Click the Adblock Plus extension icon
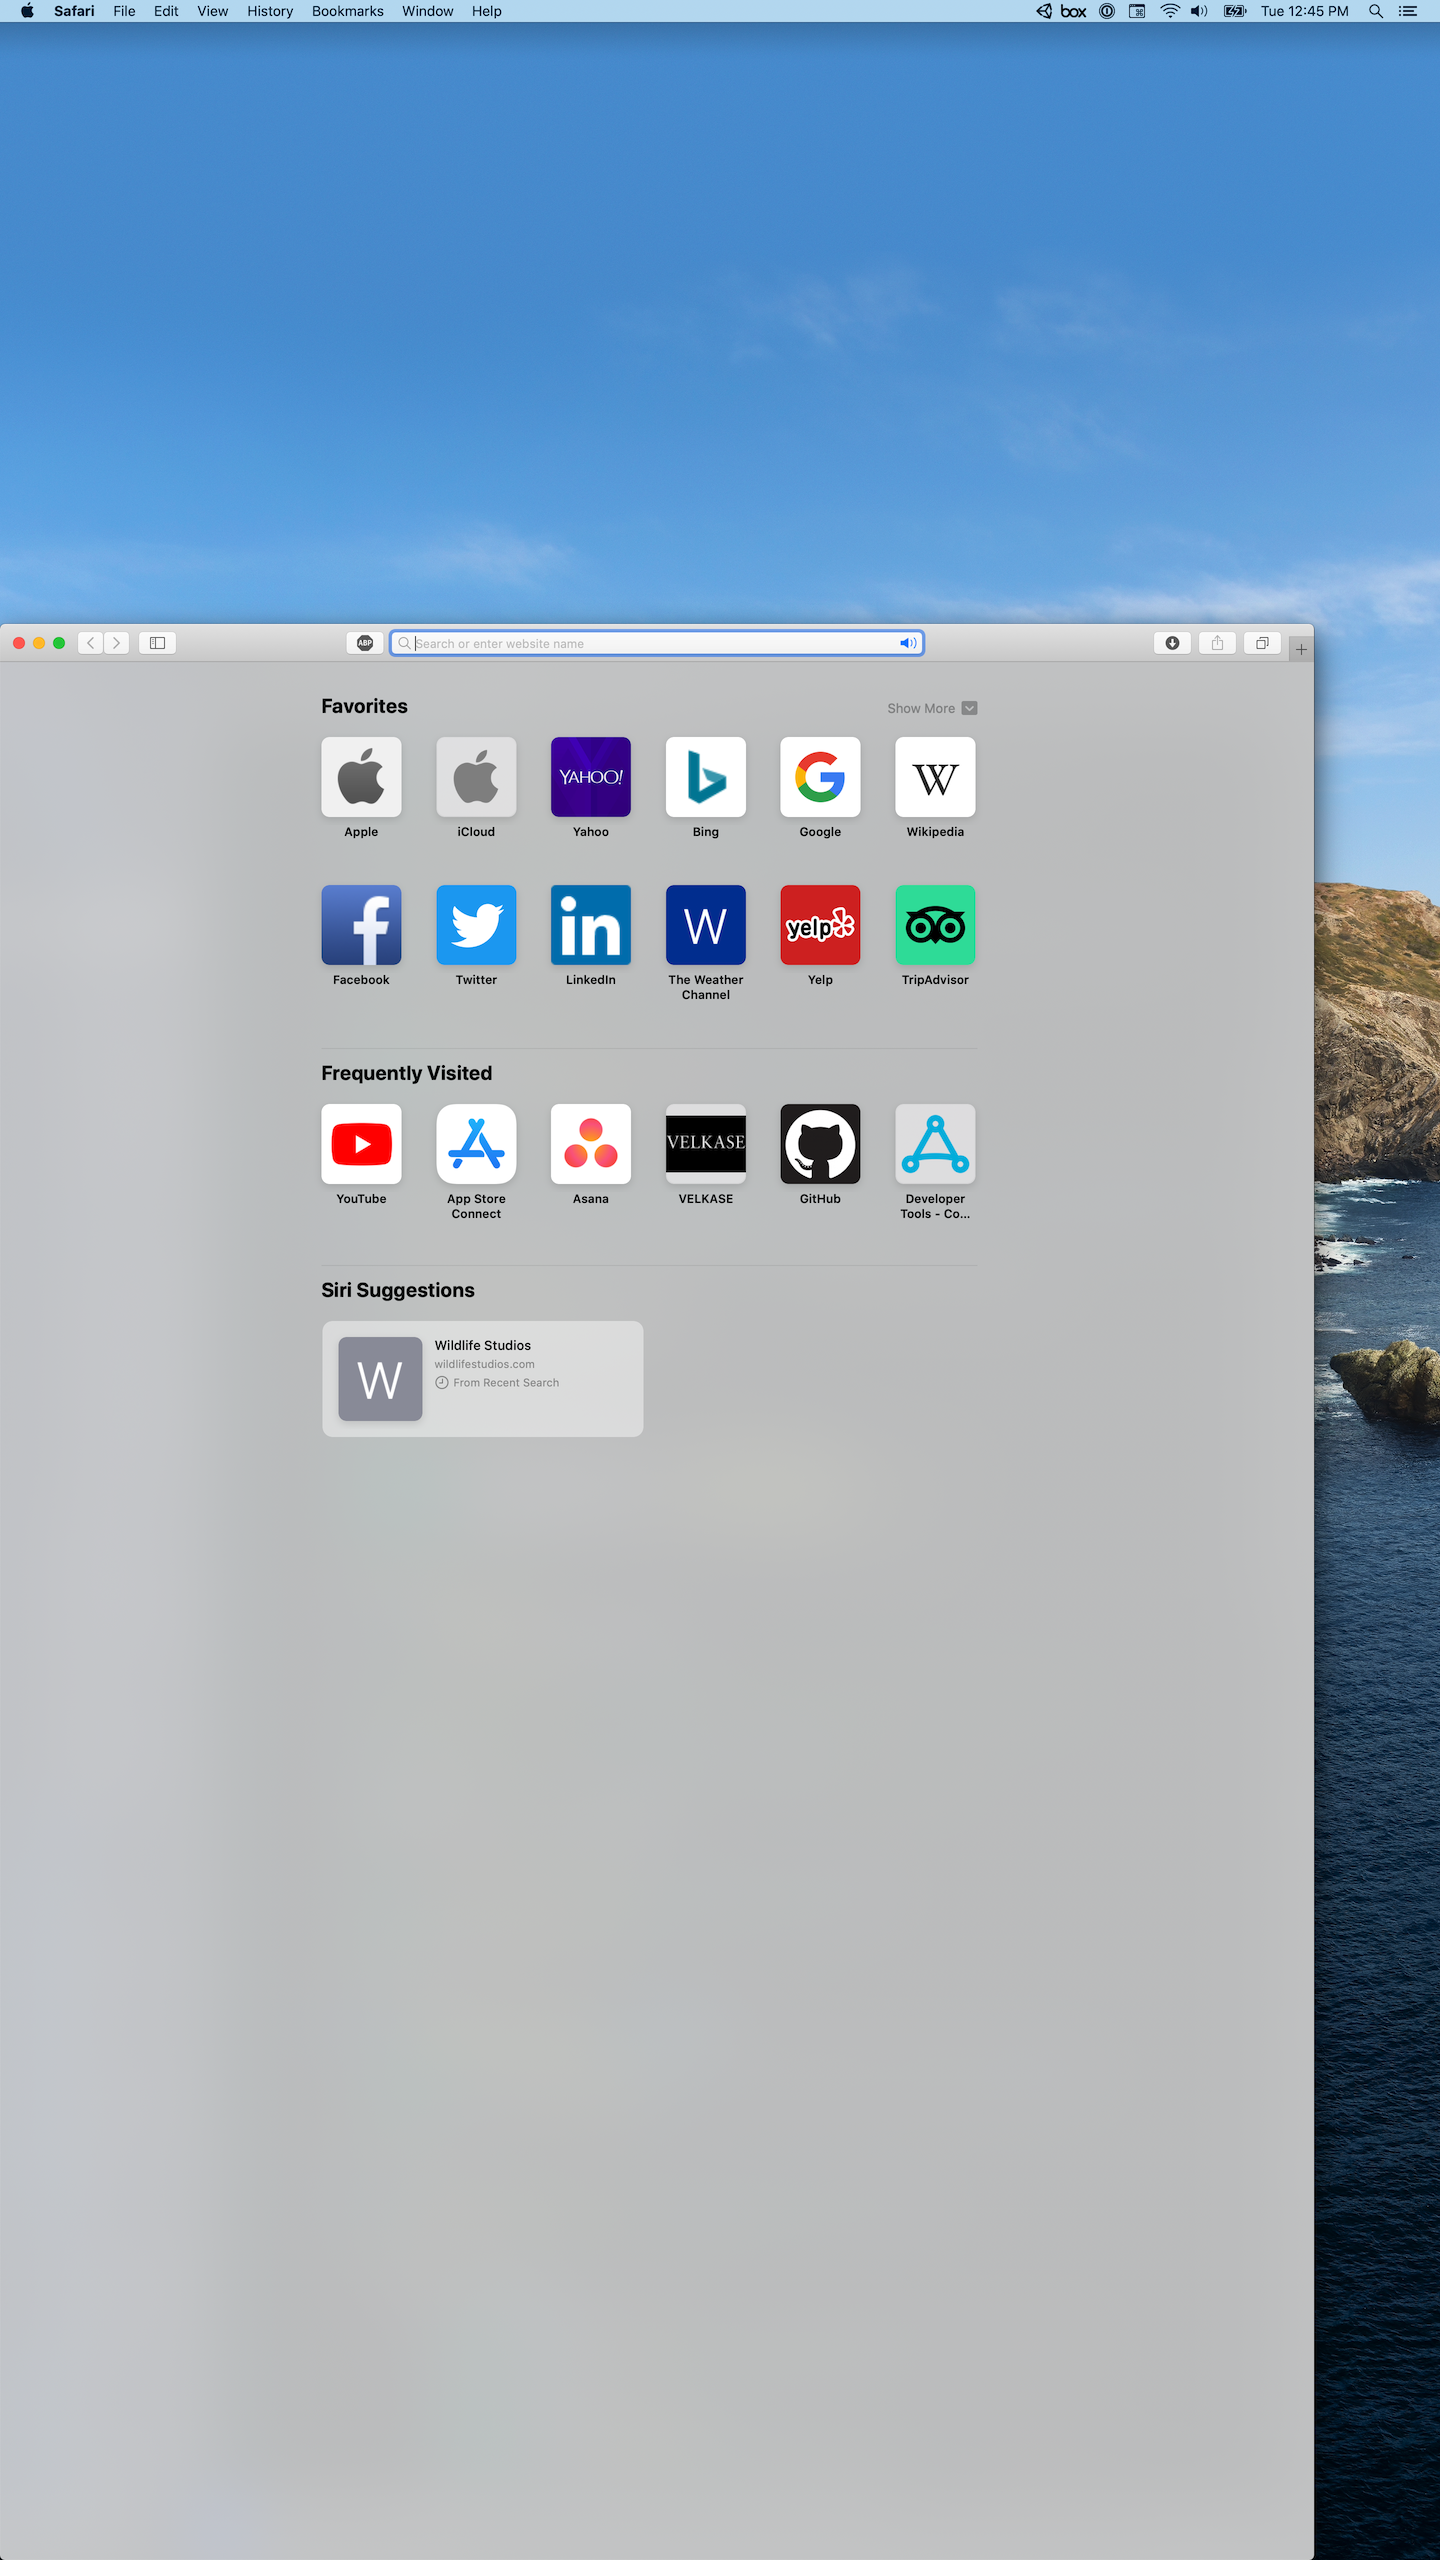 (365, 643)
